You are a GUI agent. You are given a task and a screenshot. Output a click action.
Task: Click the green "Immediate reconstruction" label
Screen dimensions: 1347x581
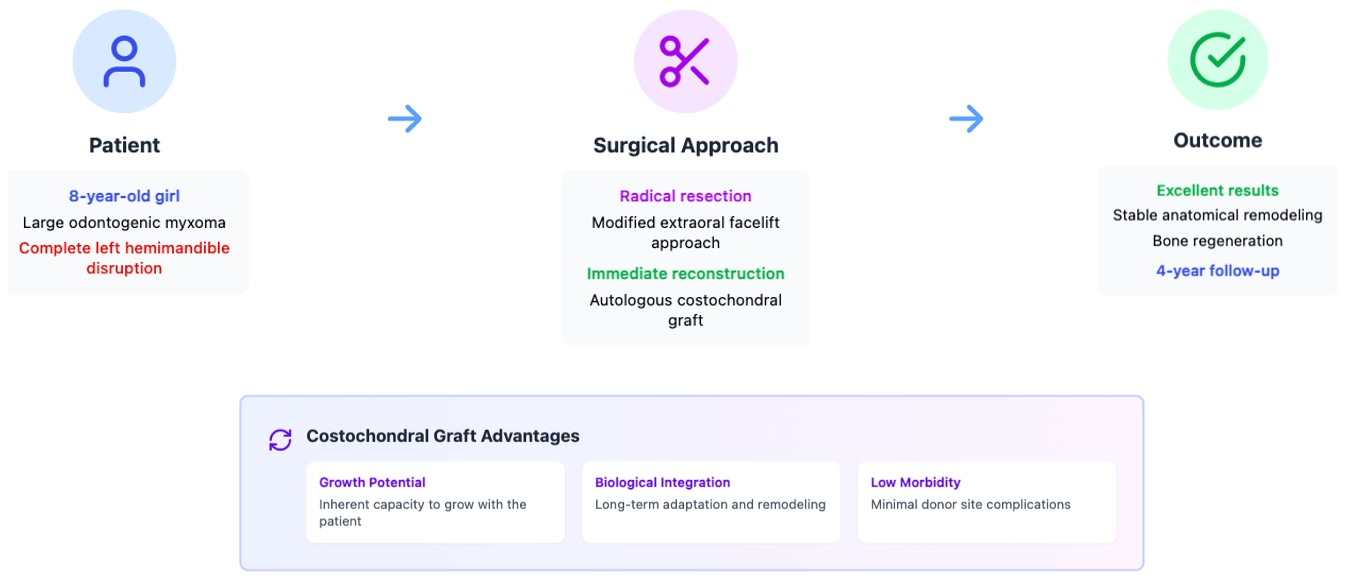[685, 273]
